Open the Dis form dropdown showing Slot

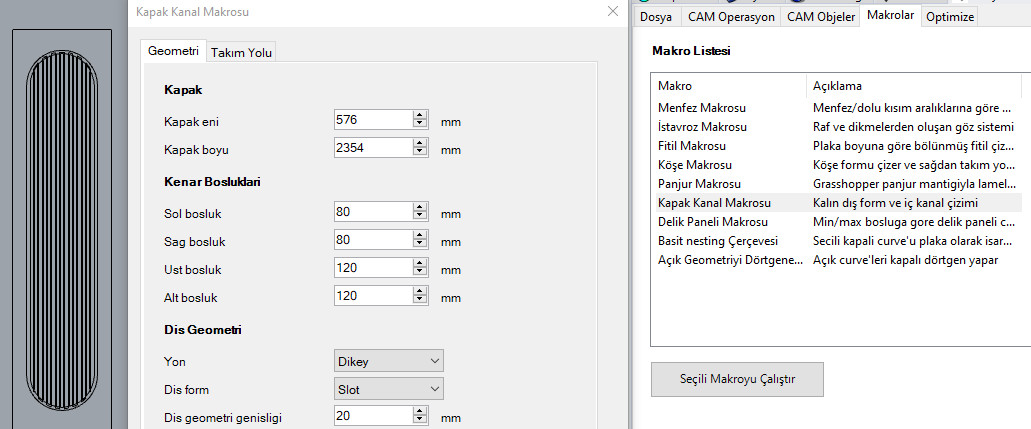point(389,389)
